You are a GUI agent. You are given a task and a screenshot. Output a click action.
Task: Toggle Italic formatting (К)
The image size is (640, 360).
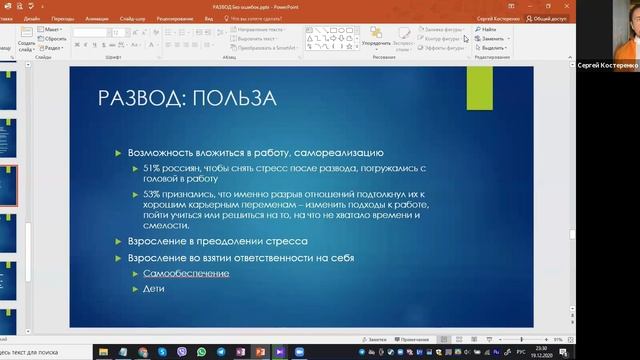click(85, 45)
